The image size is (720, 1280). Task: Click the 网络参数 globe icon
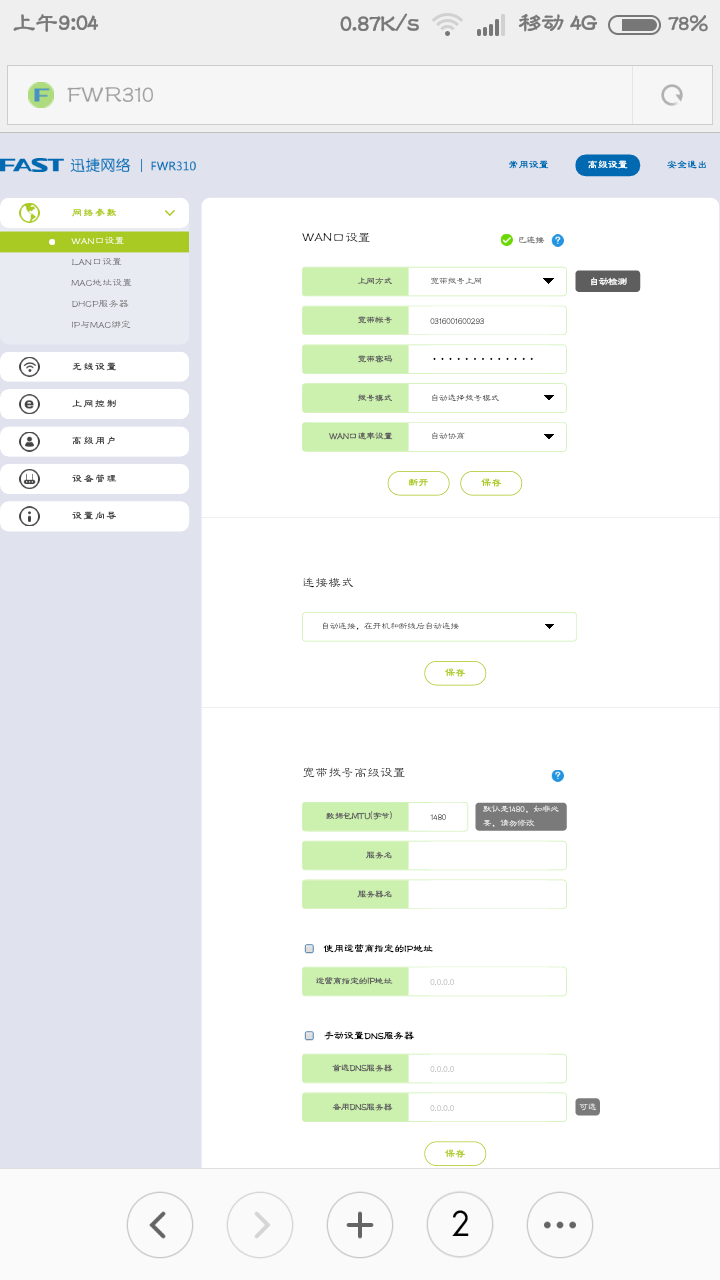tap(30, 212)
